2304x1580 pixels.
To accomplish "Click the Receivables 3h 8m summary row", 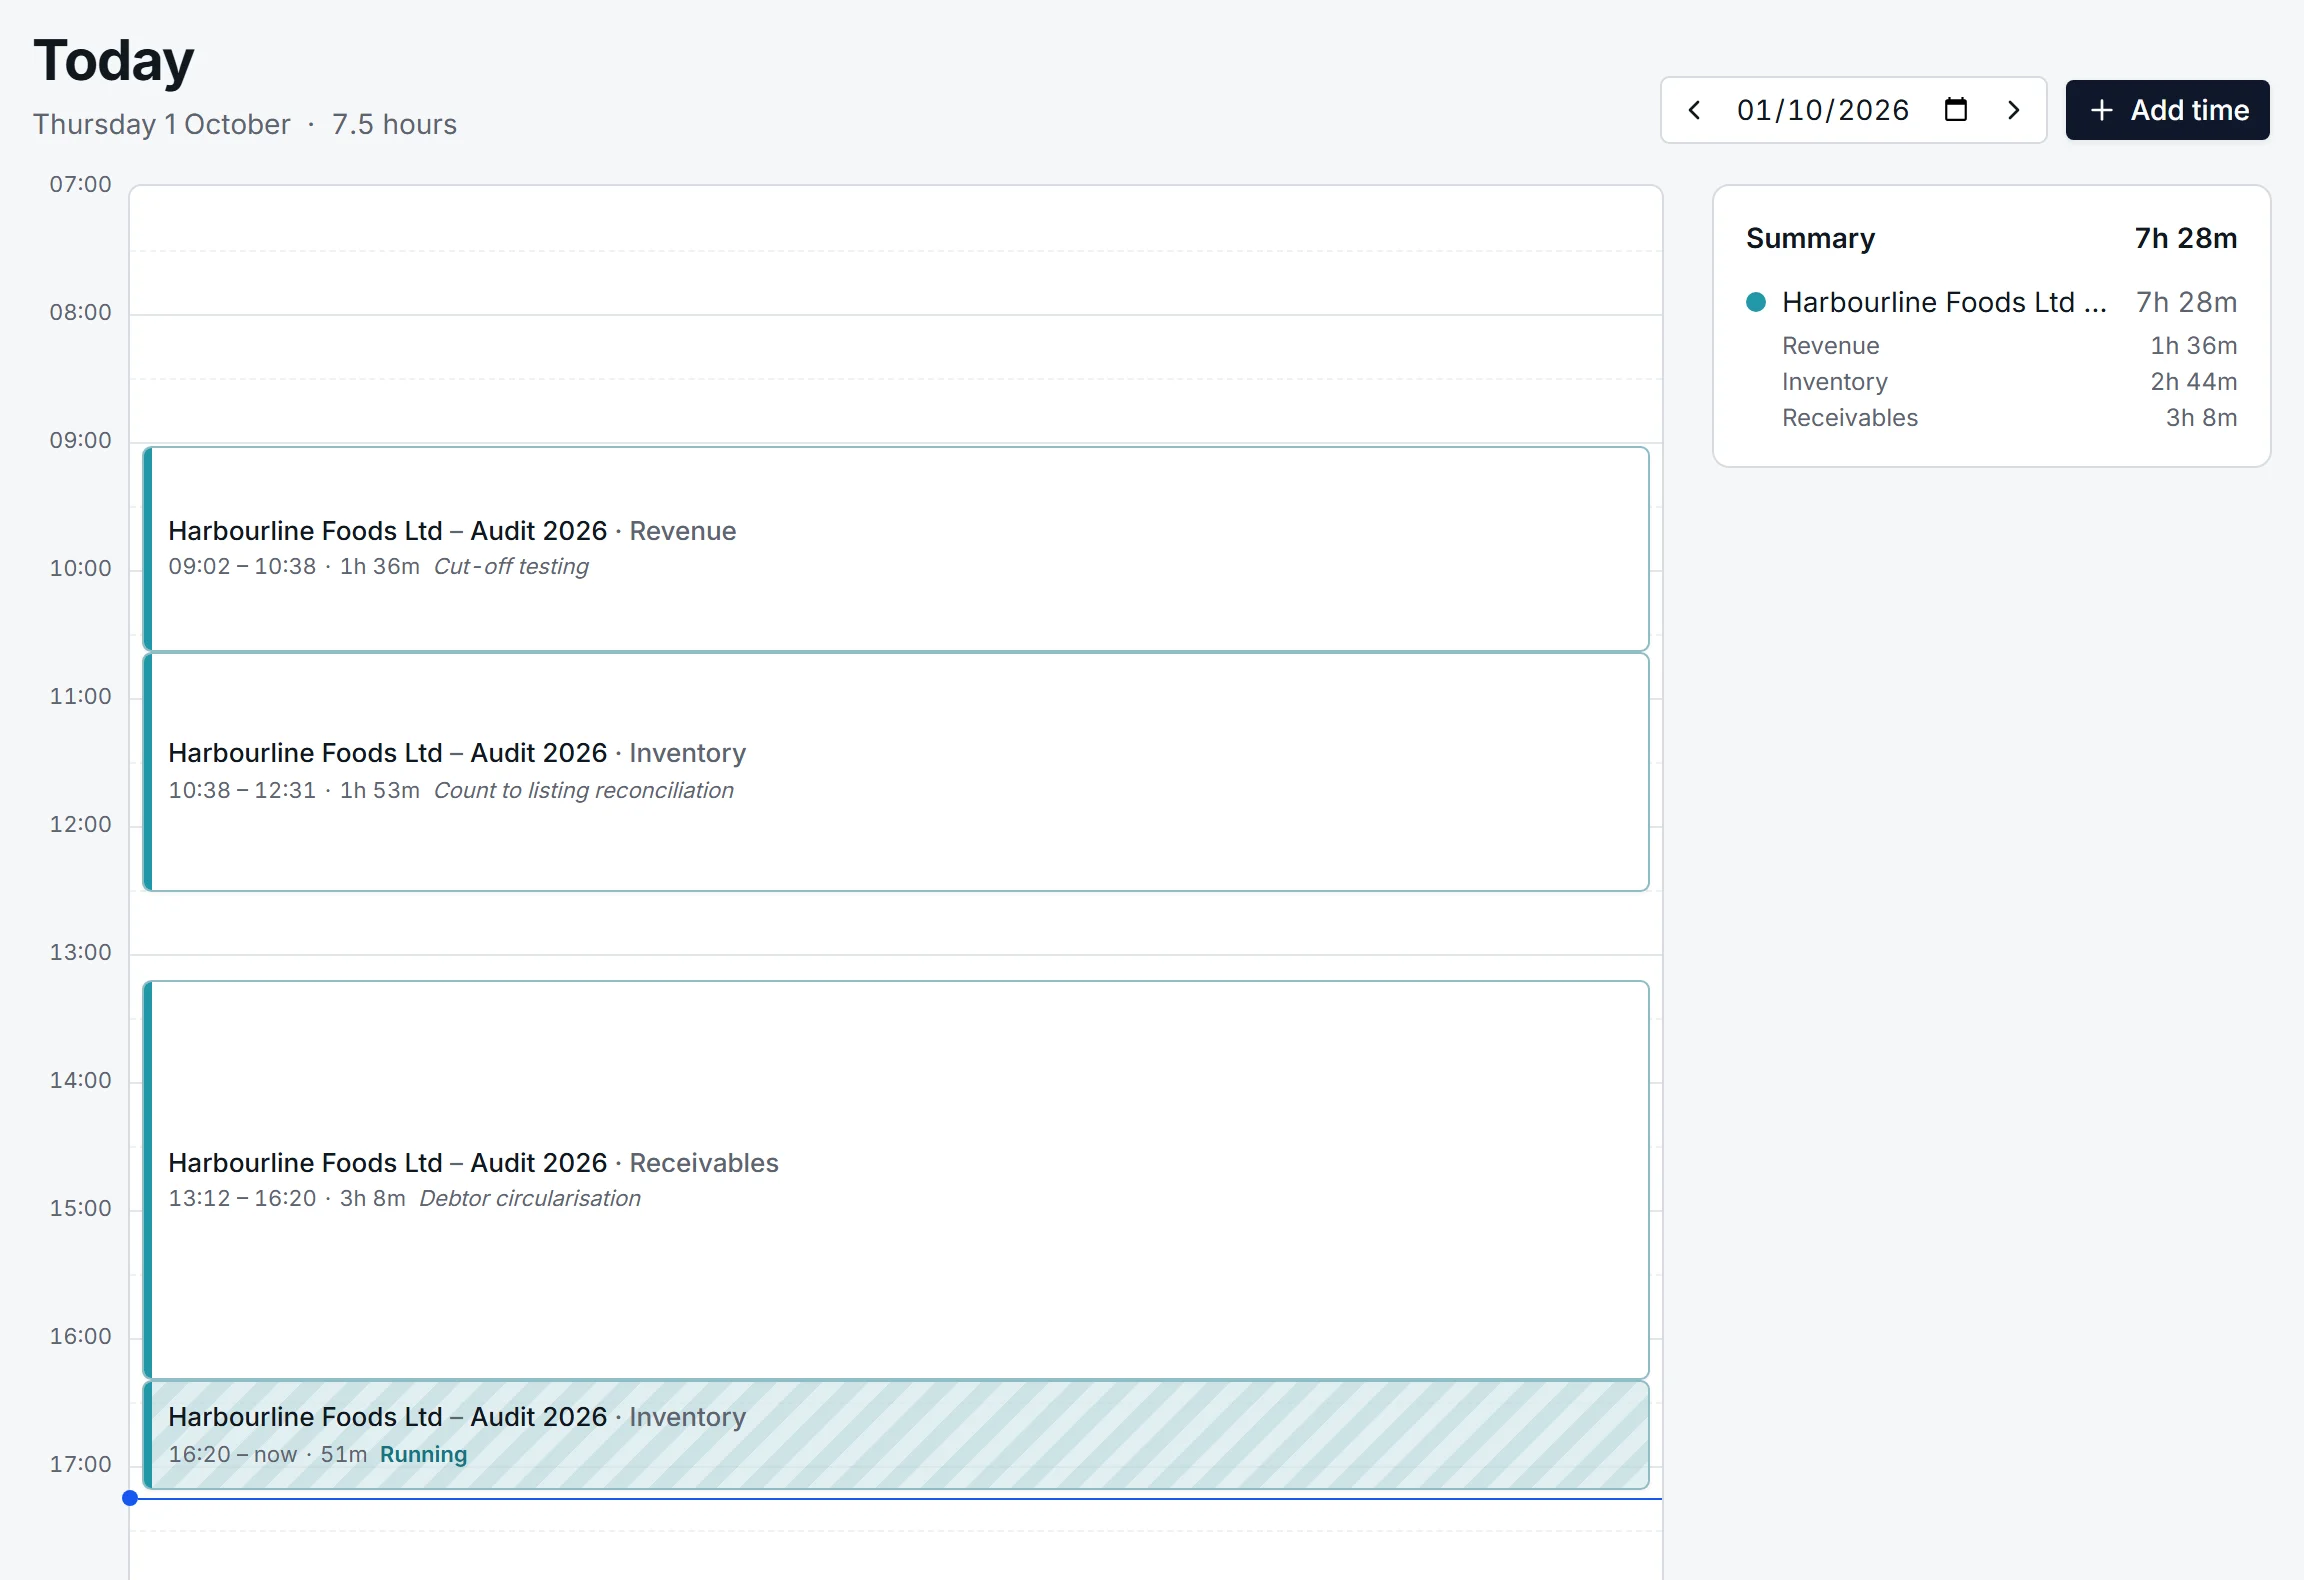I will tap(2010, 418).
